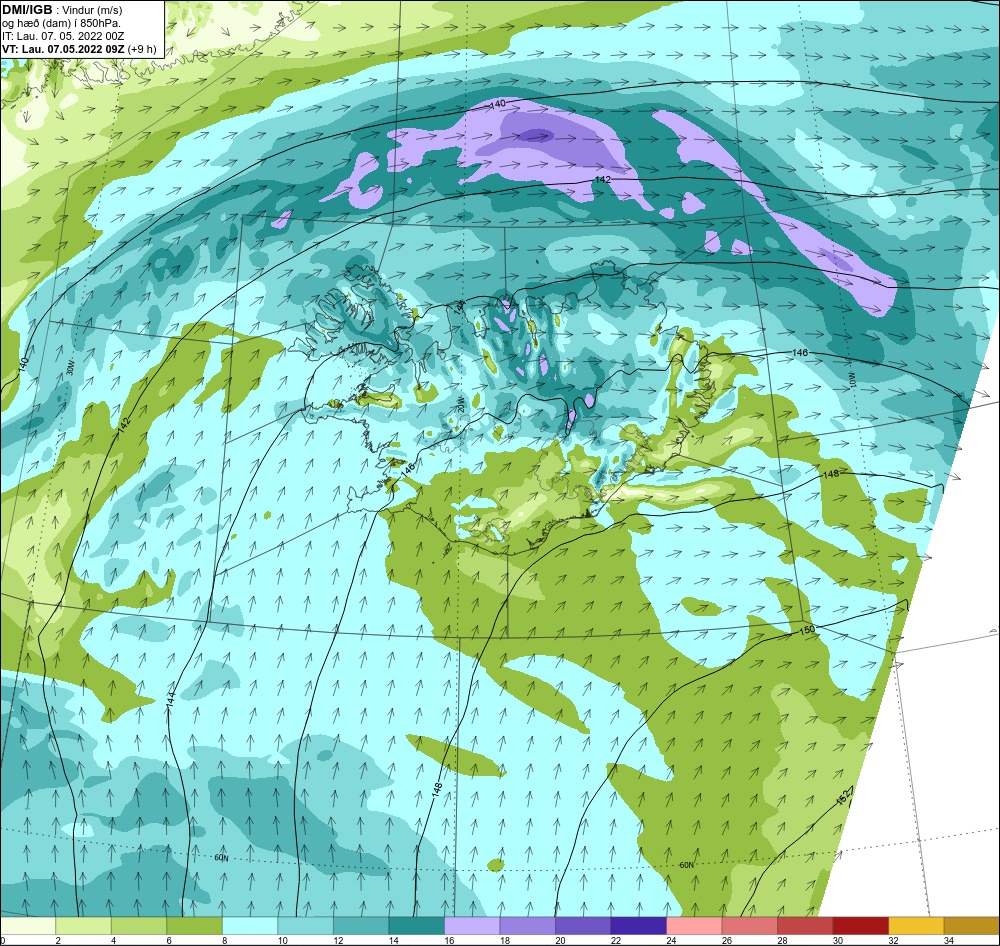Click the 'IT: Lau. 07. 05. 2022 00Z' line
Image resolution: width=1000 pixels, height=946 pixels.
click(x=62, y=36)
